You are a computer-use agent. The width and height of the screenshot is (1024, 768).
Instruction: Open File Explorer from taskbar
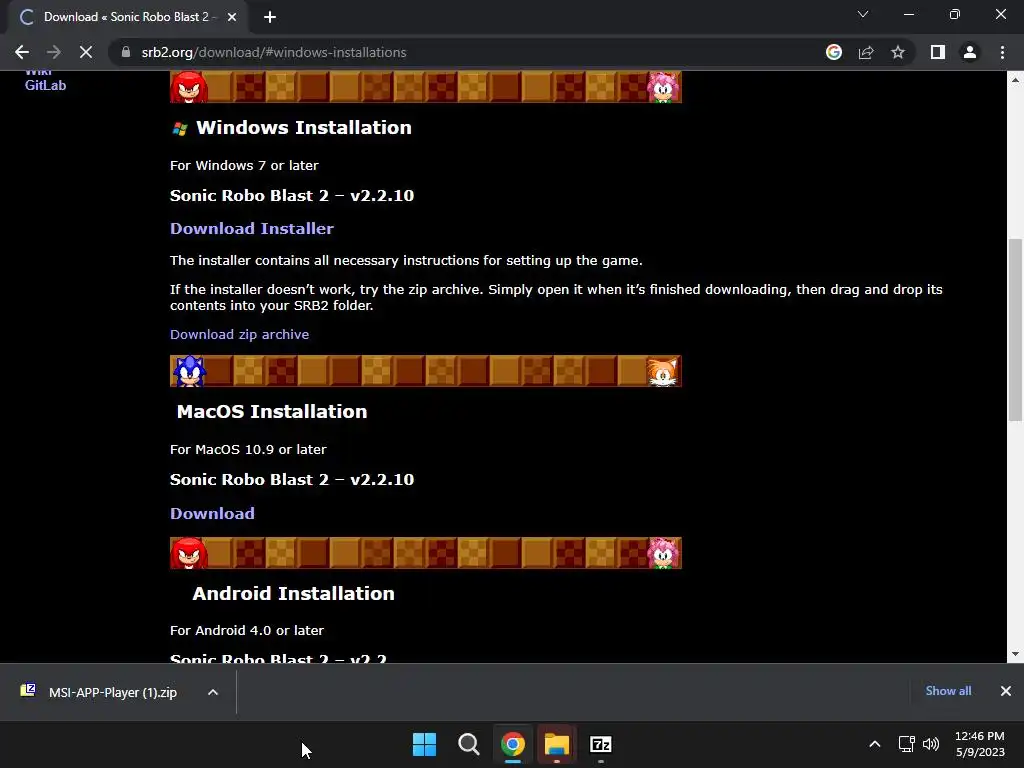pyautogui.click(x=557, y=744)
